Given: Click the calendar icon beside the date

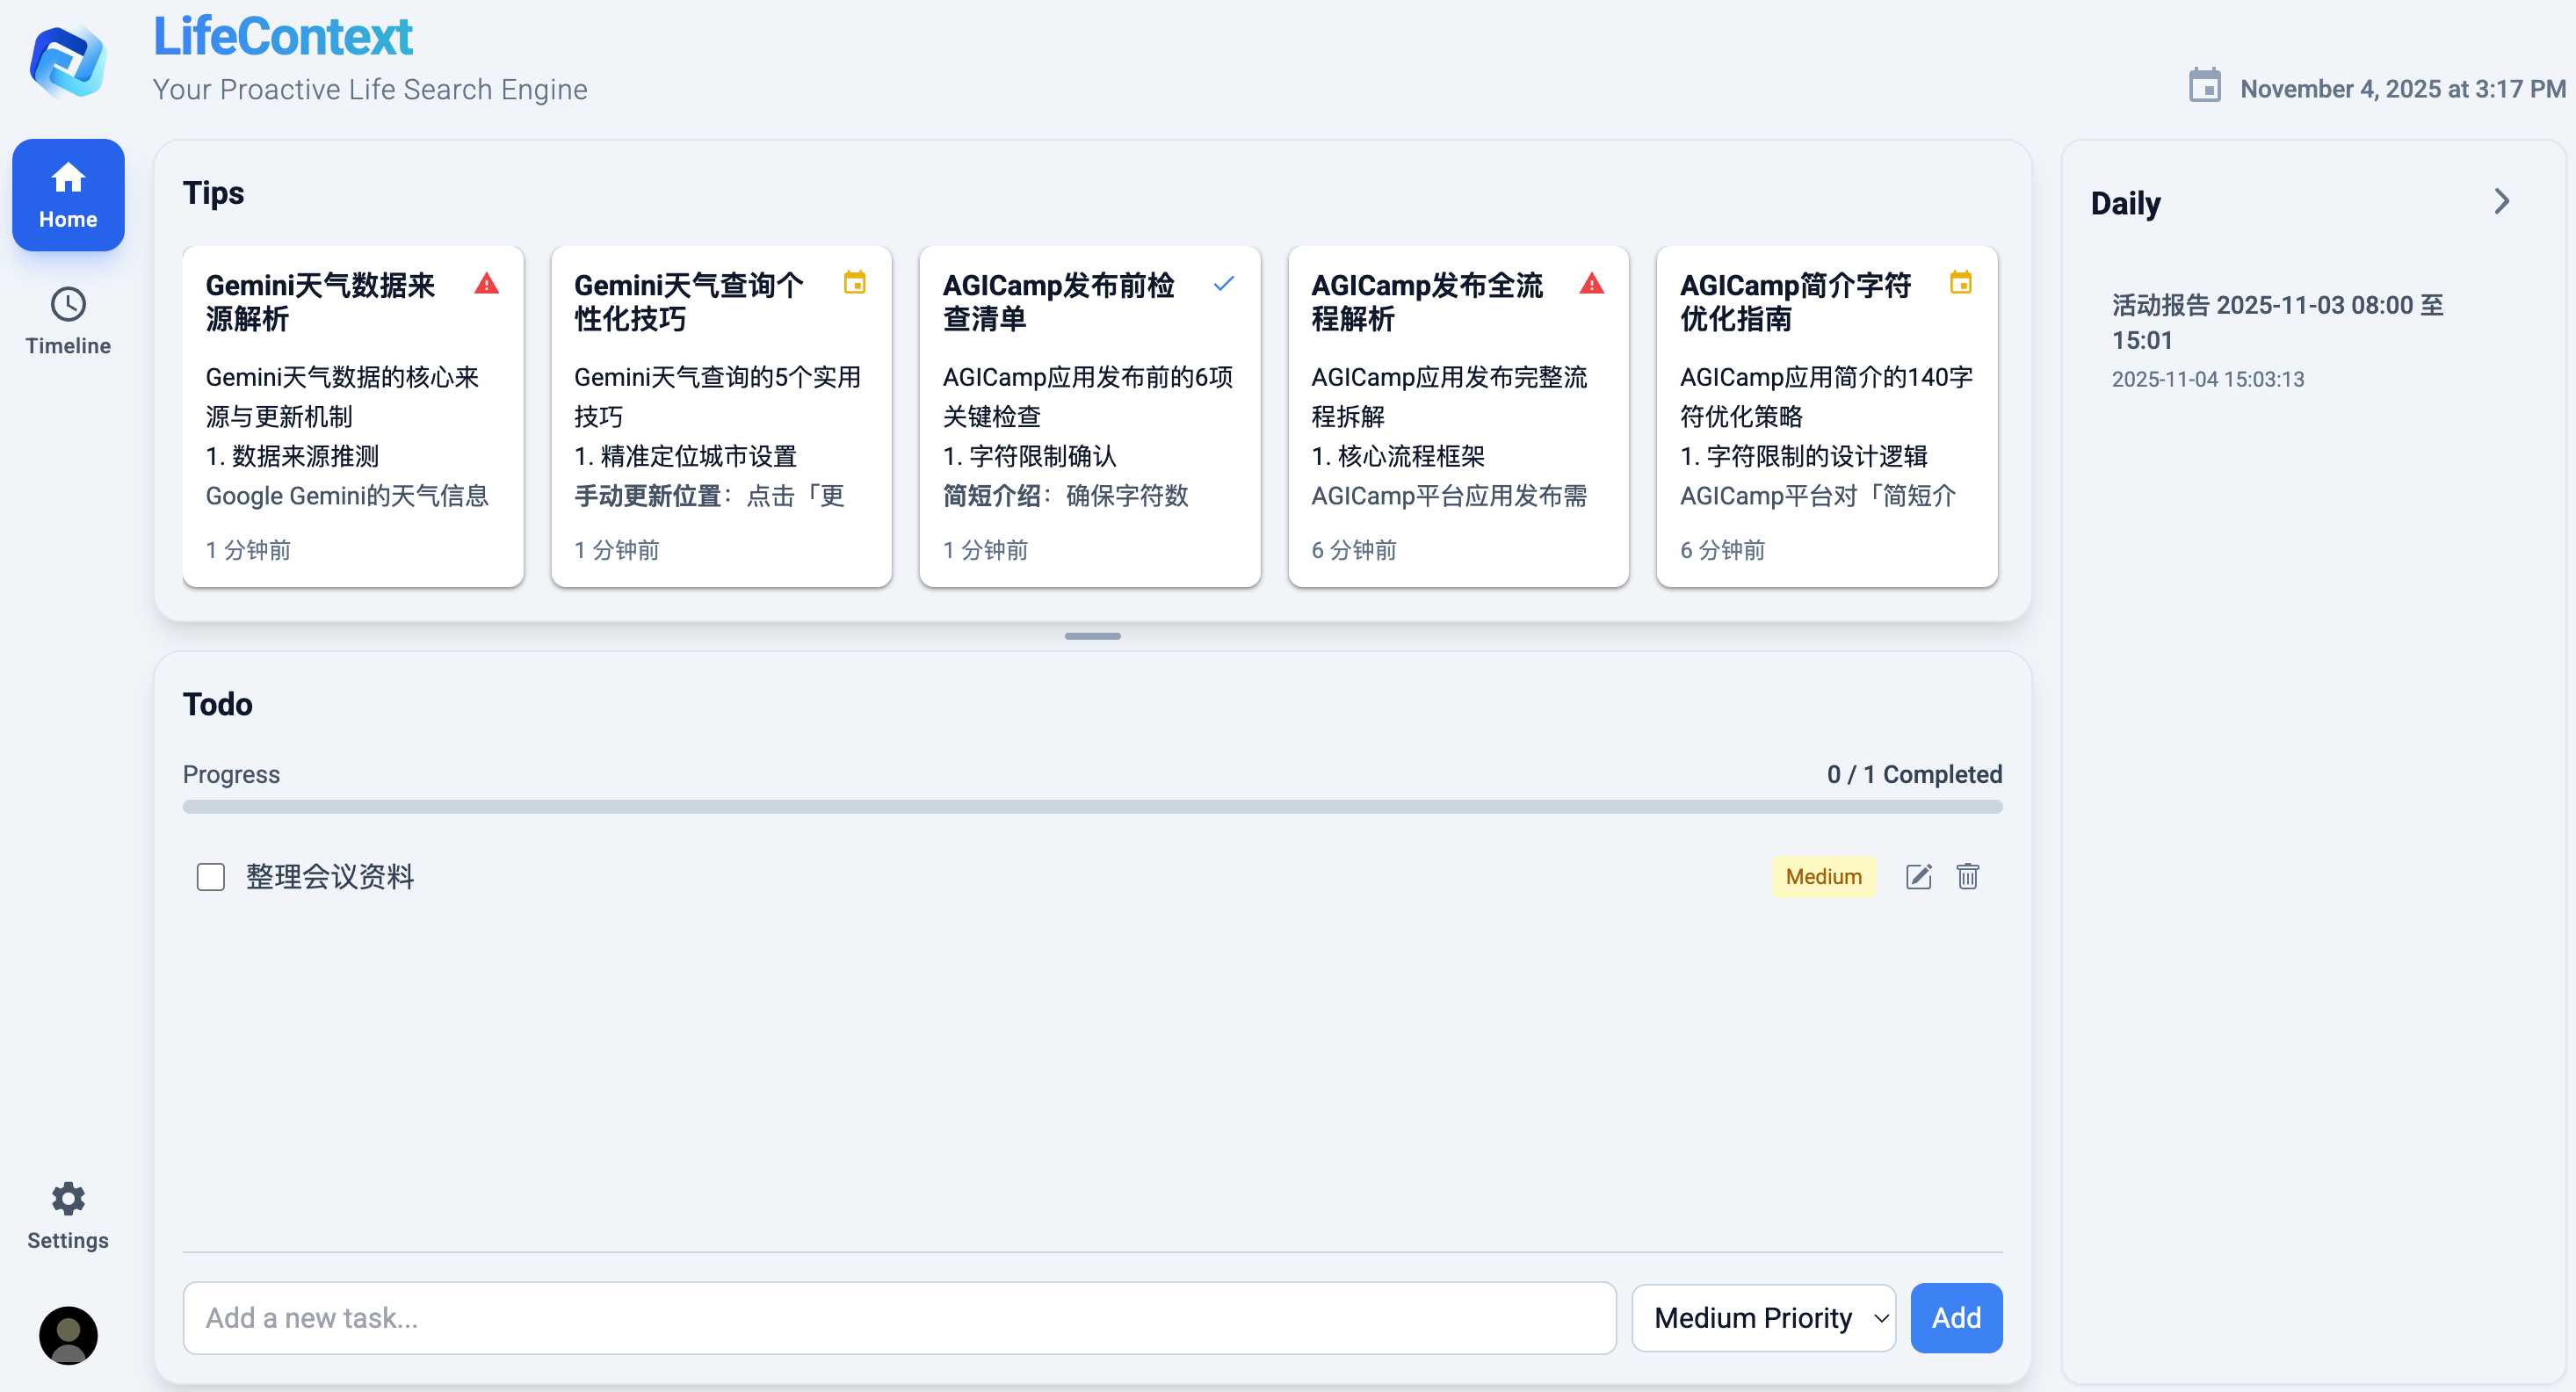Looking at the screenshot, I should [x=2207, y=86].
